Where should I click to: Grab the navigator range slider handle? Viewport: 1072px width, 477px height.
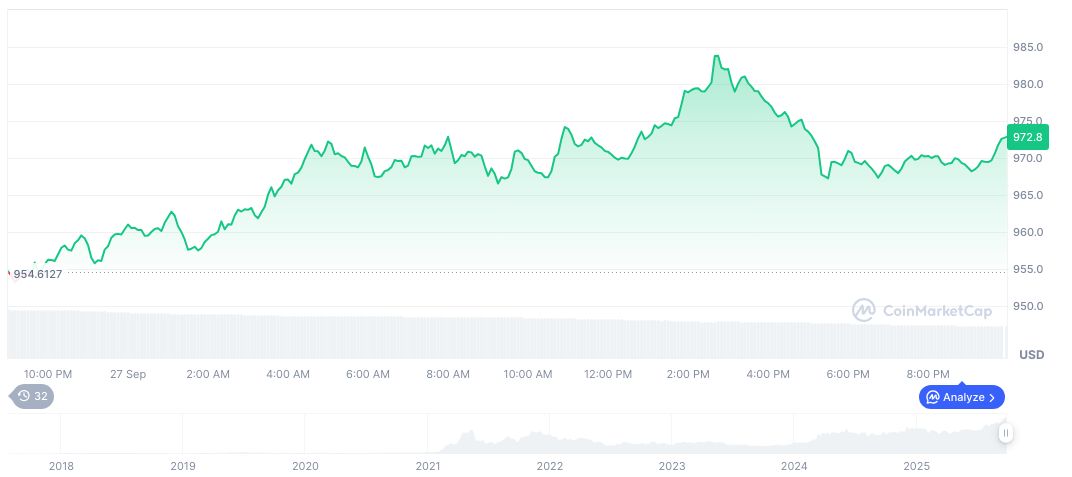coord(1005,433)
